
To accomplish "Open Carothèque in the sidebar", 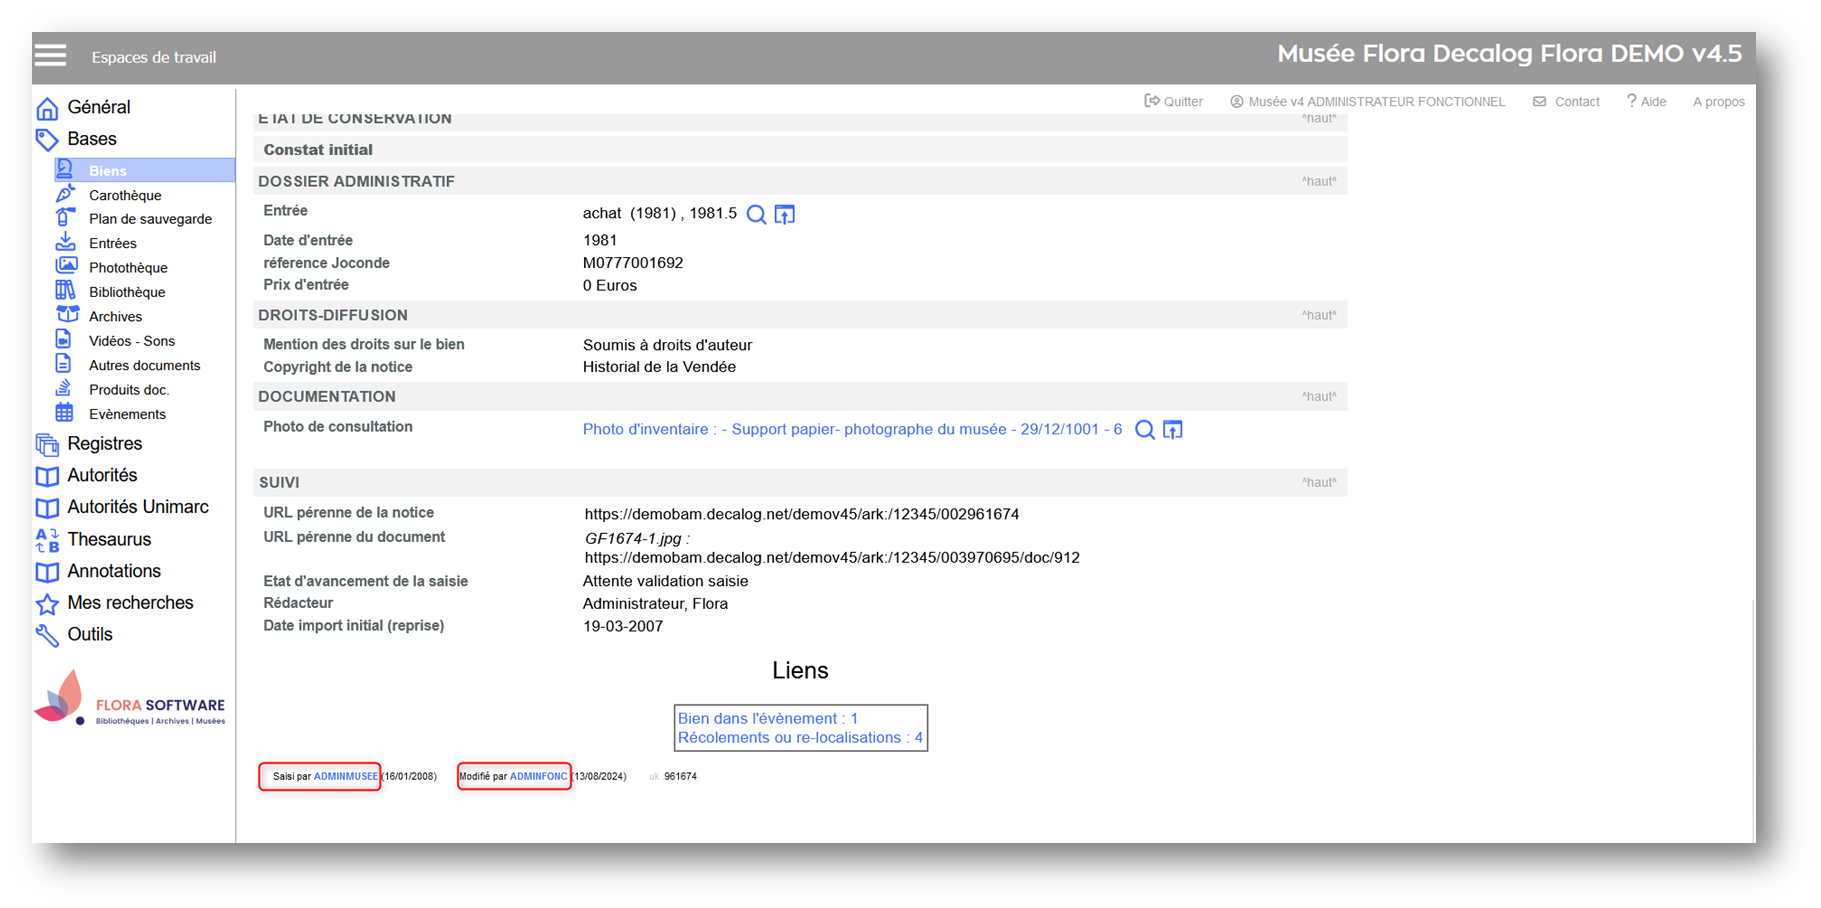I will click(124, 195).
